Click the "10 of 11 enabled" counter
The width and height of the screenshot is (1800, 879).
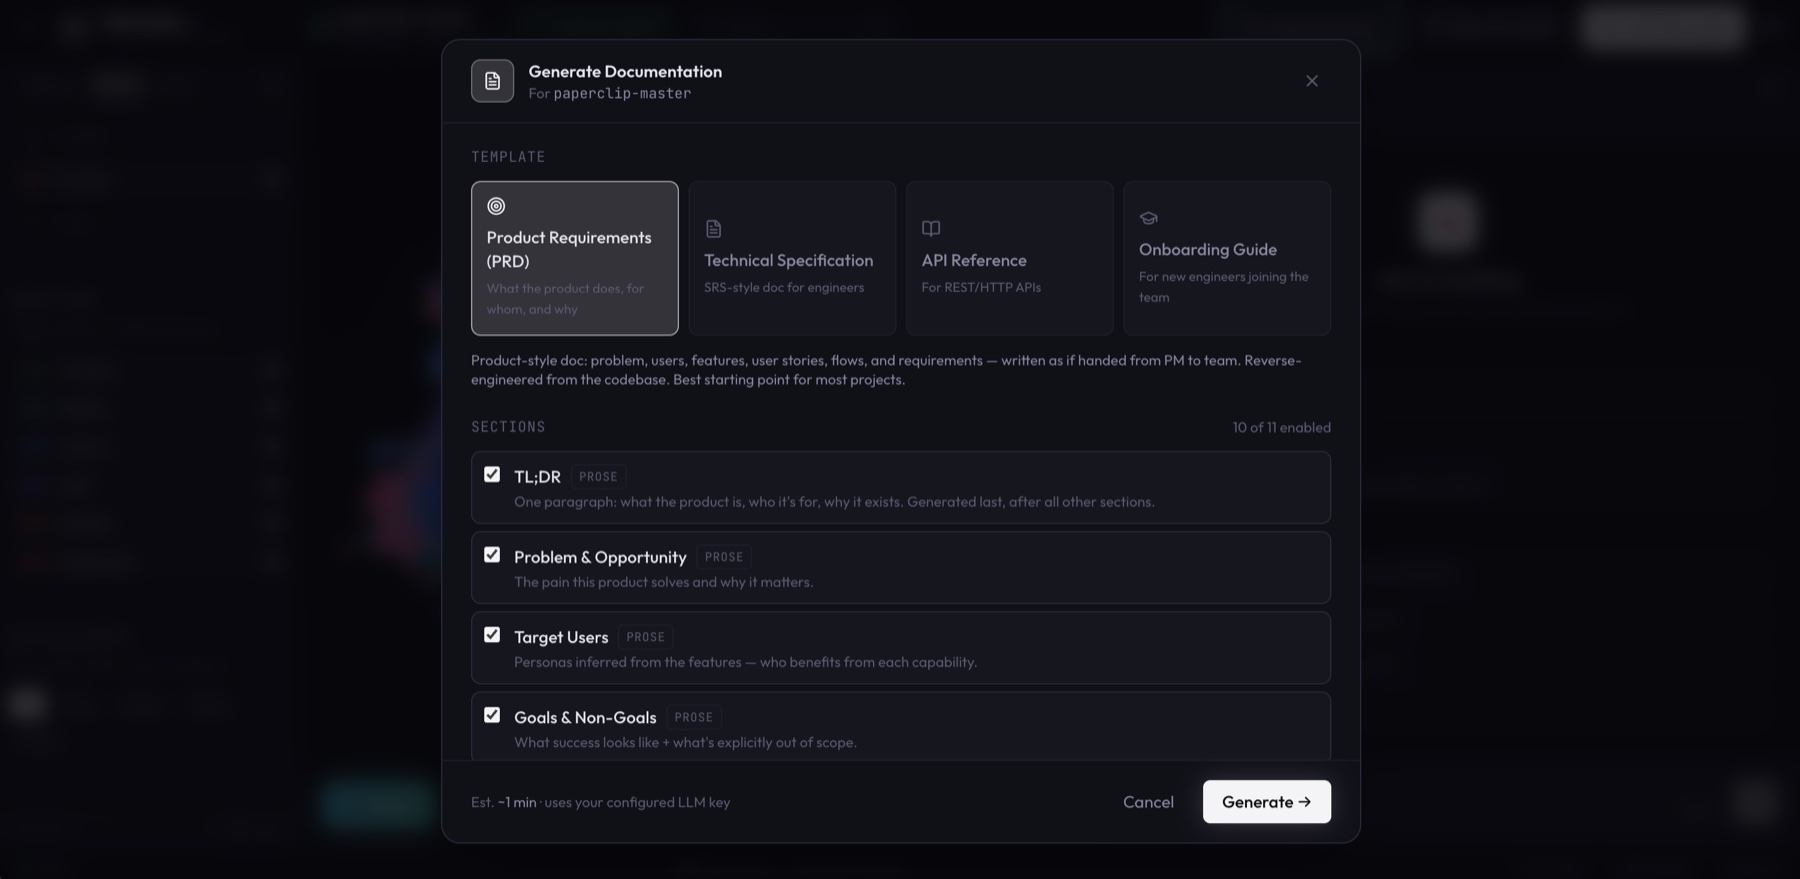click(1281, 427)
